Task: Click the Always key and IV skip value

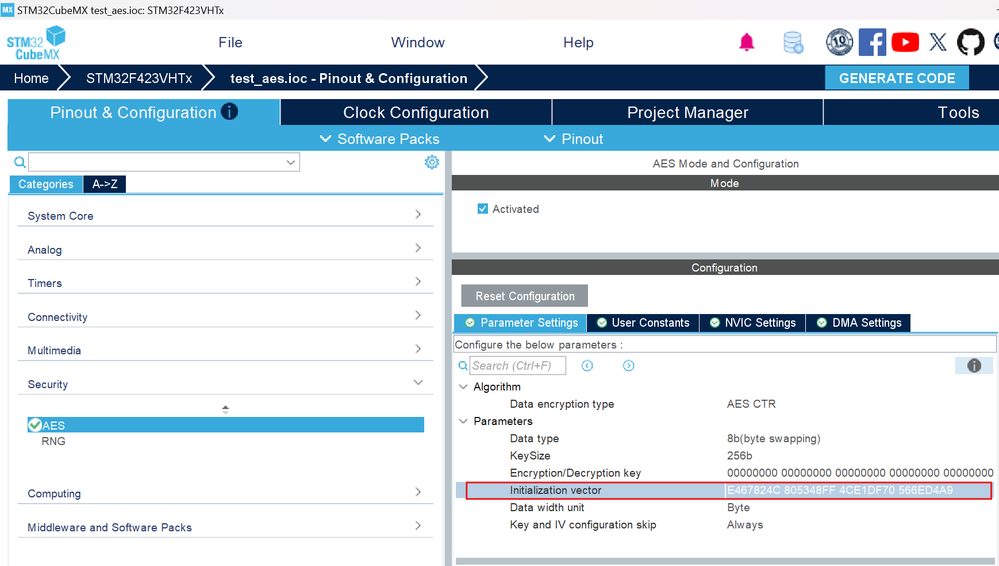Action: pyautogui.click(x=745, y=525)
